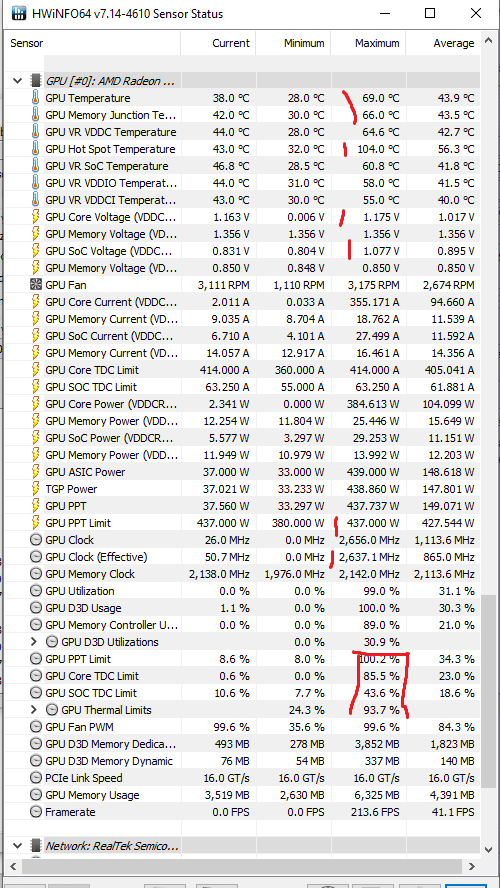Click the vertical scrollbar thumb
The height and width of the screenshot is (888, 500).
coord(489,690)
